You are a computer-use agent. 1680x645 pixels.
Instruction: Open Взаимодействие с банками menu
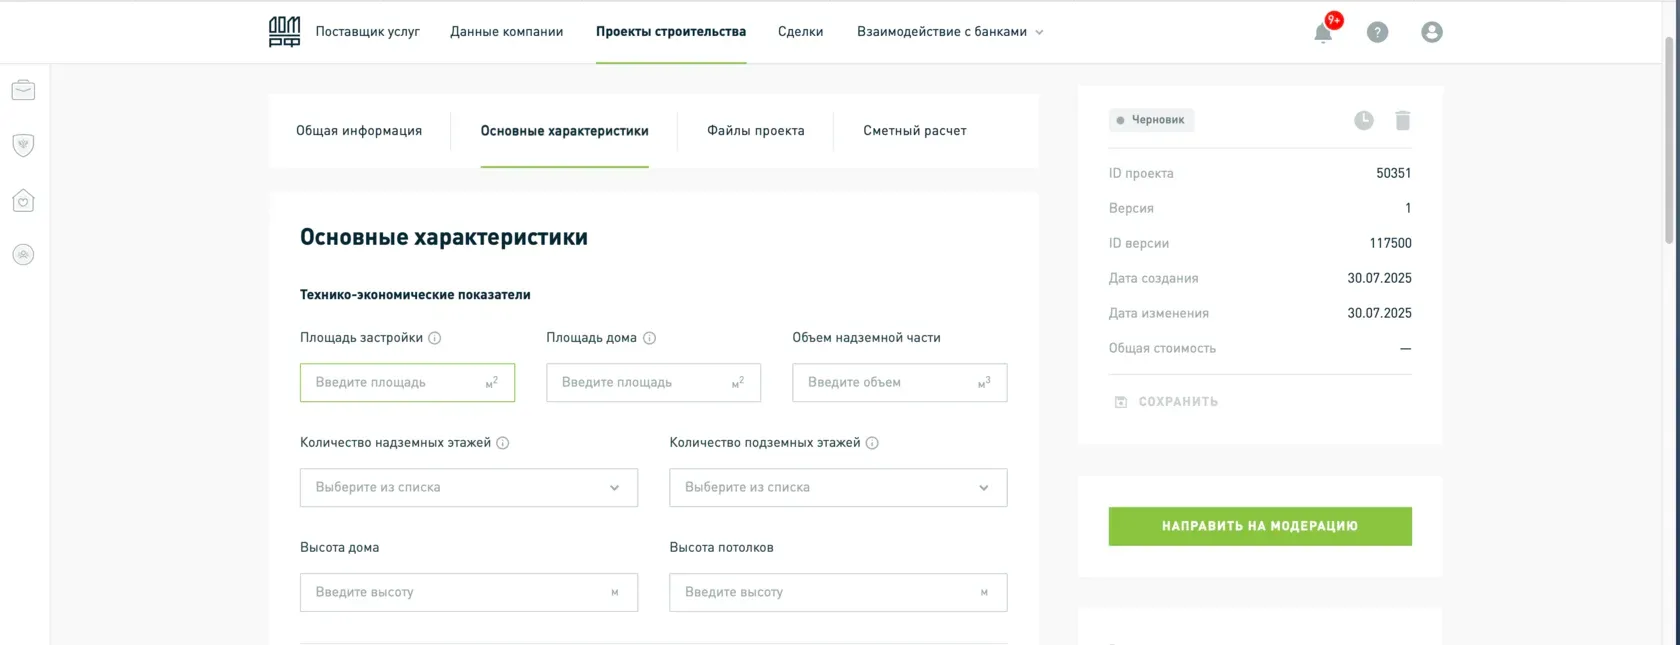(949, 32)
